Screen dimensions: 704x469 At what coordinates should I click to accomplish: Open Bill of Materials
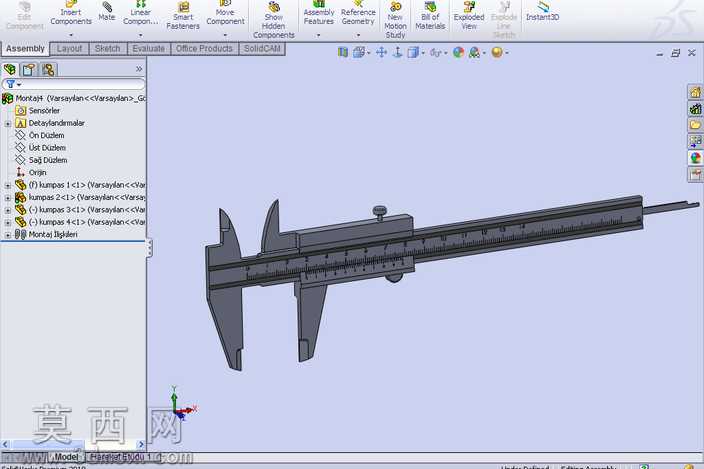pyautogui.click(x=430, y=16)
